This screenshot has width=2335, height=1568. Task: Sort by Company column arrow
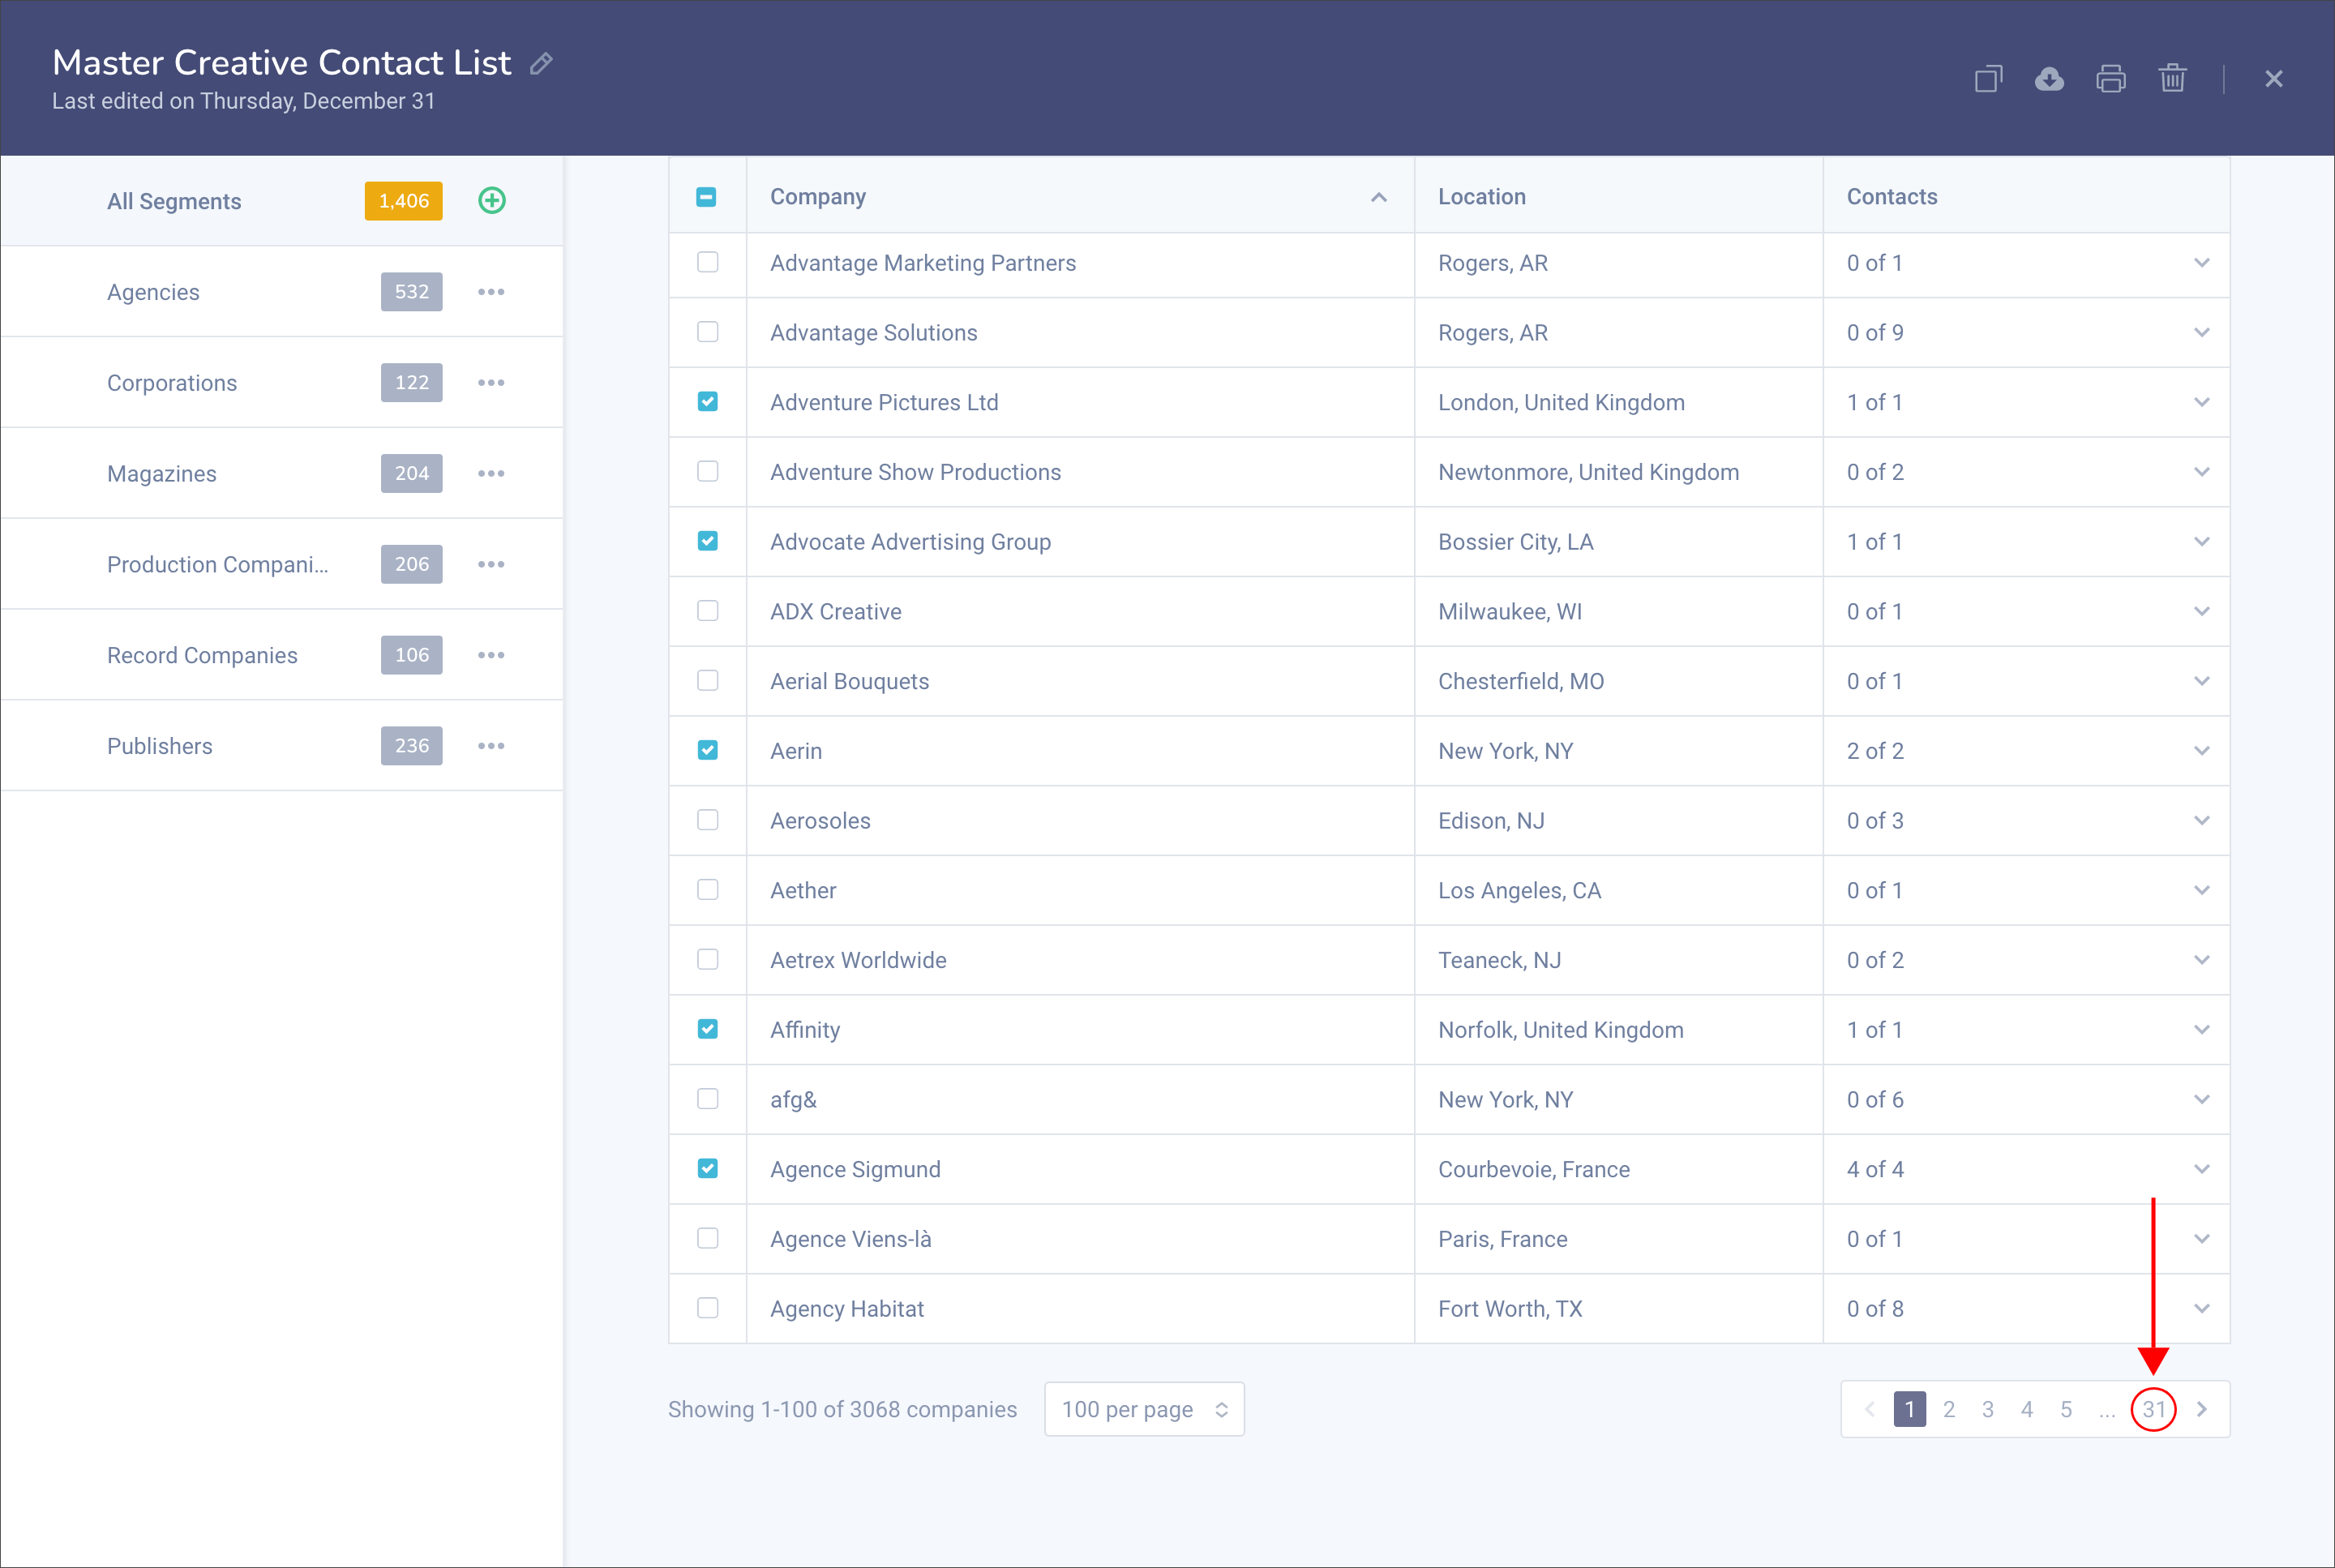pos(1379,198)
